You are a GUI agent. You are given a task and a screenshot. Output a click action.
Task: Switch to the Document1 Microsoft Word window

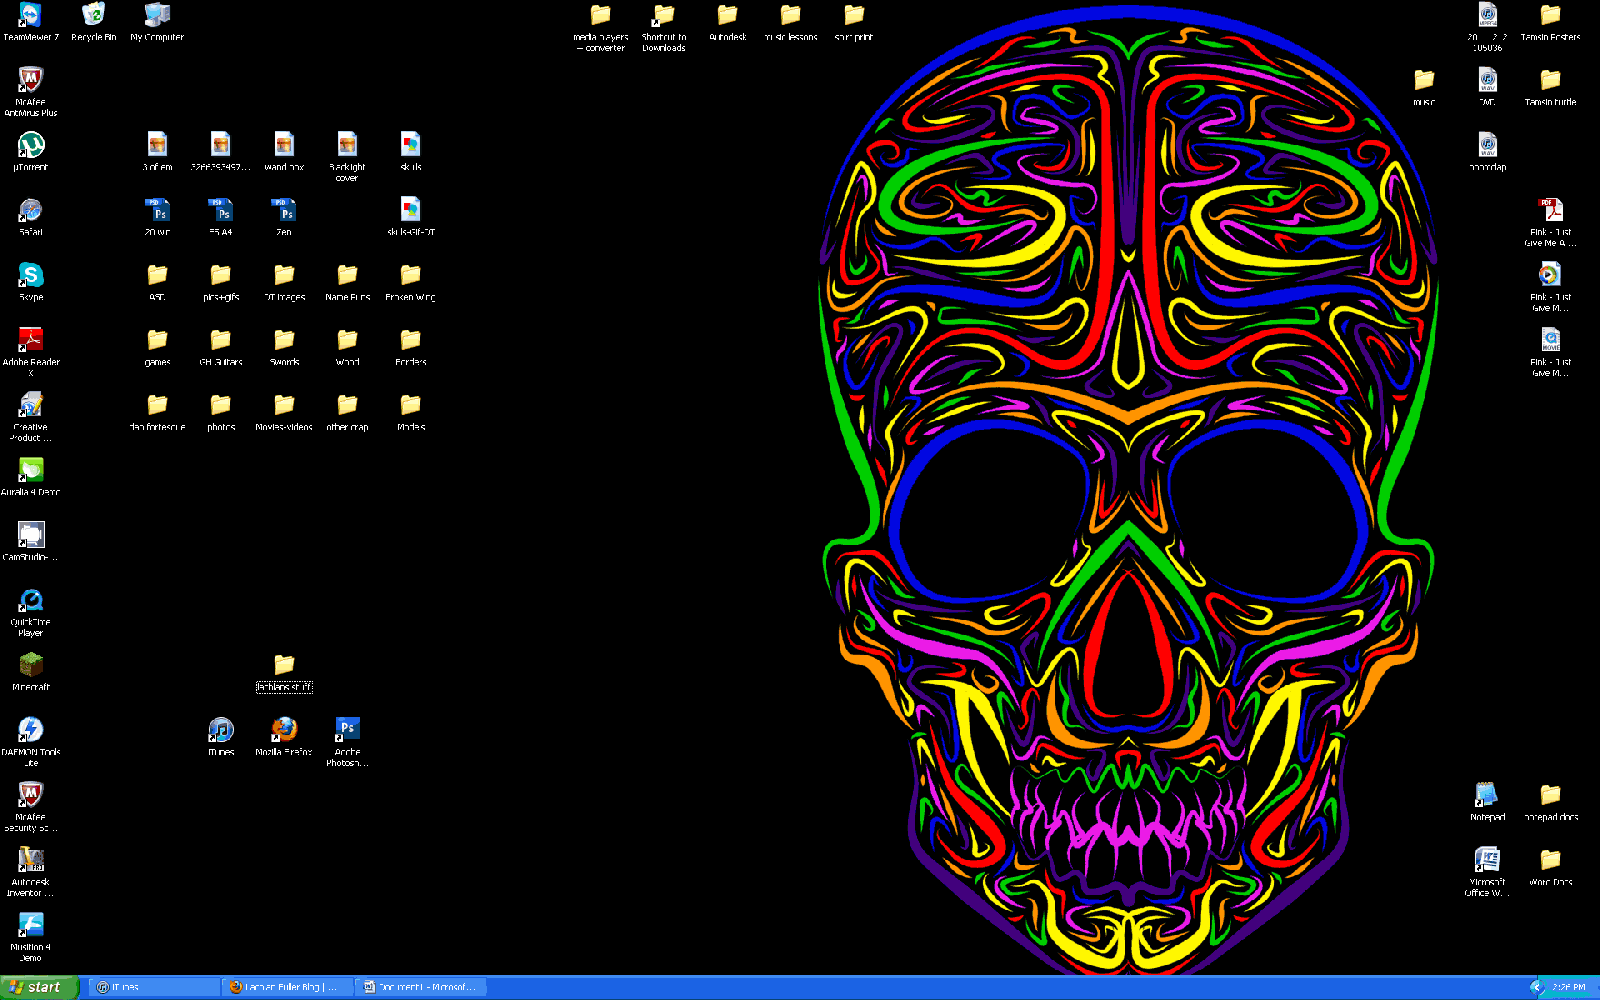tap(420, 987)
